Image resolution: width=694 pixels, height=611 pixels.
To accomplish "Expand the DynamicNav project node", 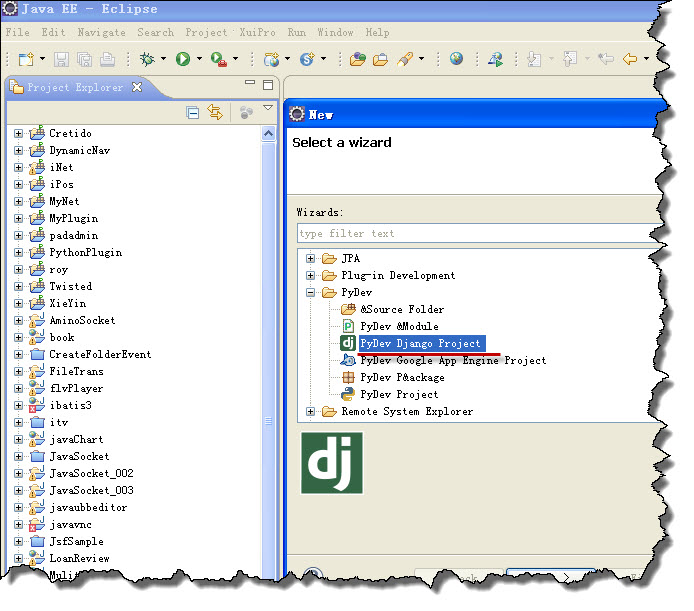I will click(18, 151).
